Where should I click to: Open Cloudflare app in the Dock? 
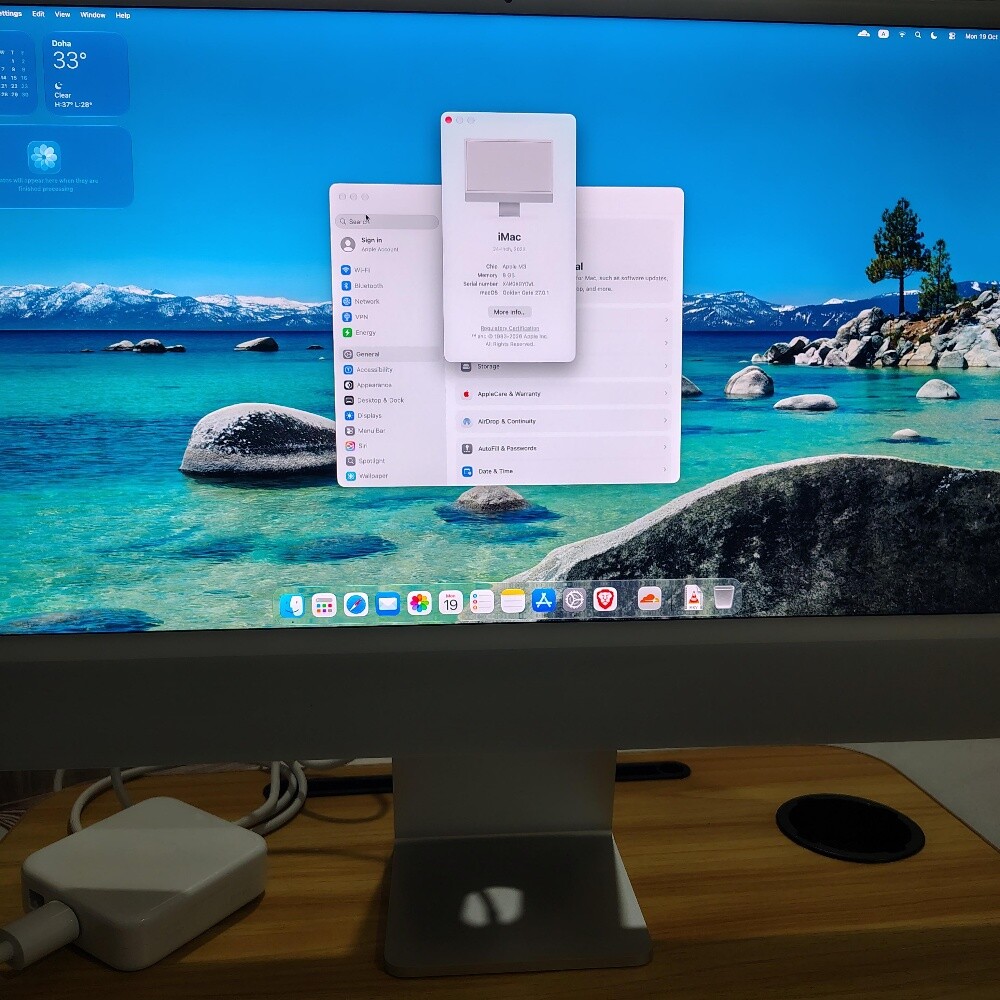pyautogui.click(x=649, y=598)
